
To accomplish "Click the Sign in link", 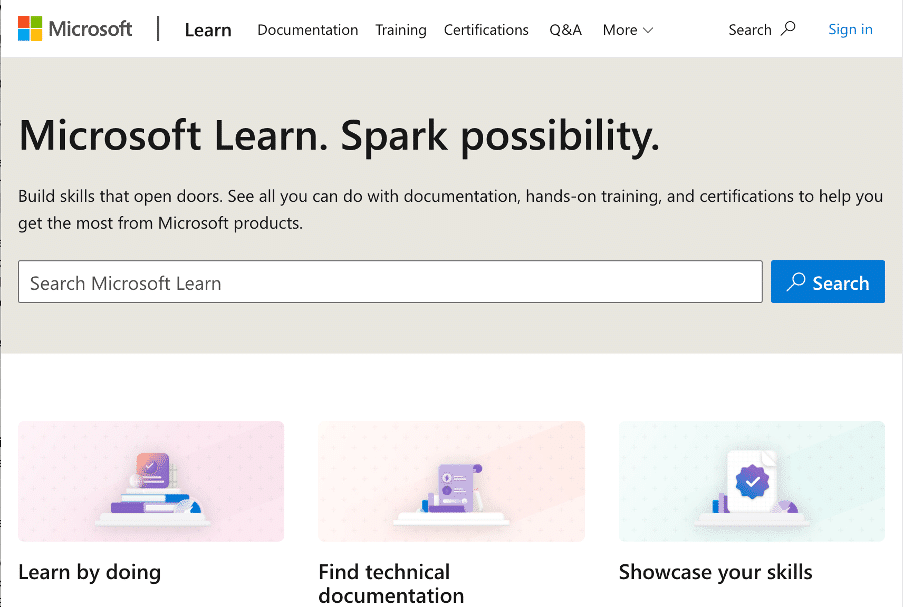I will pyautogui.click(x=850, y=29).
